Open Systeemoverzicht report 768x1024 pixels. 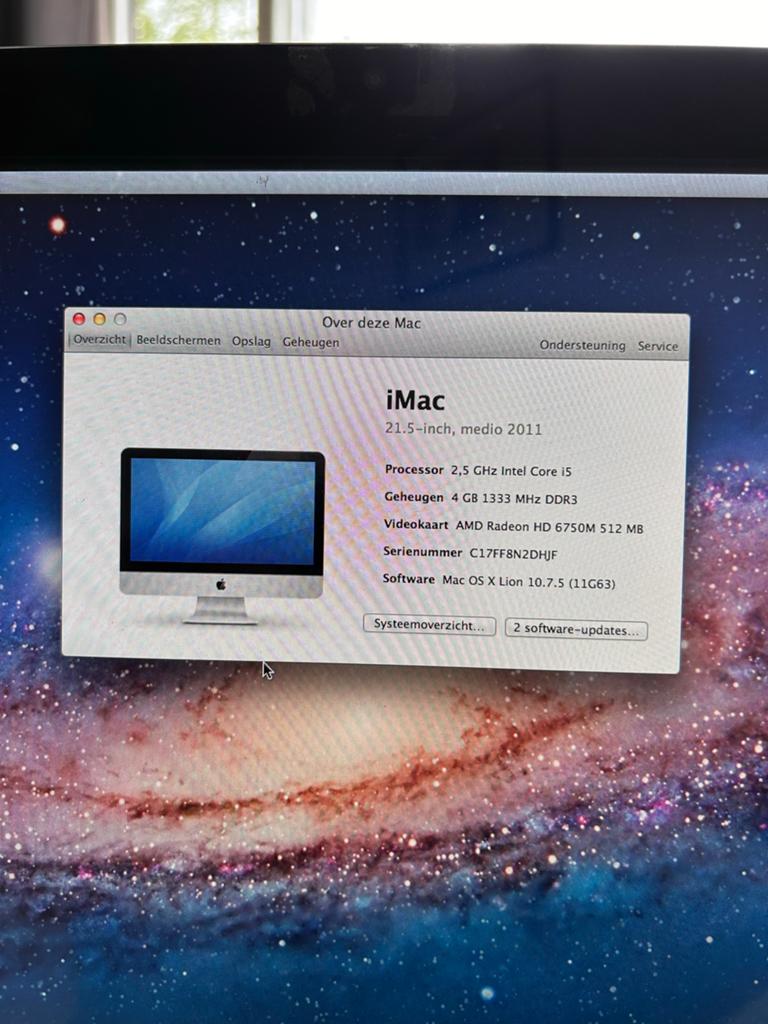pos(429,625)
